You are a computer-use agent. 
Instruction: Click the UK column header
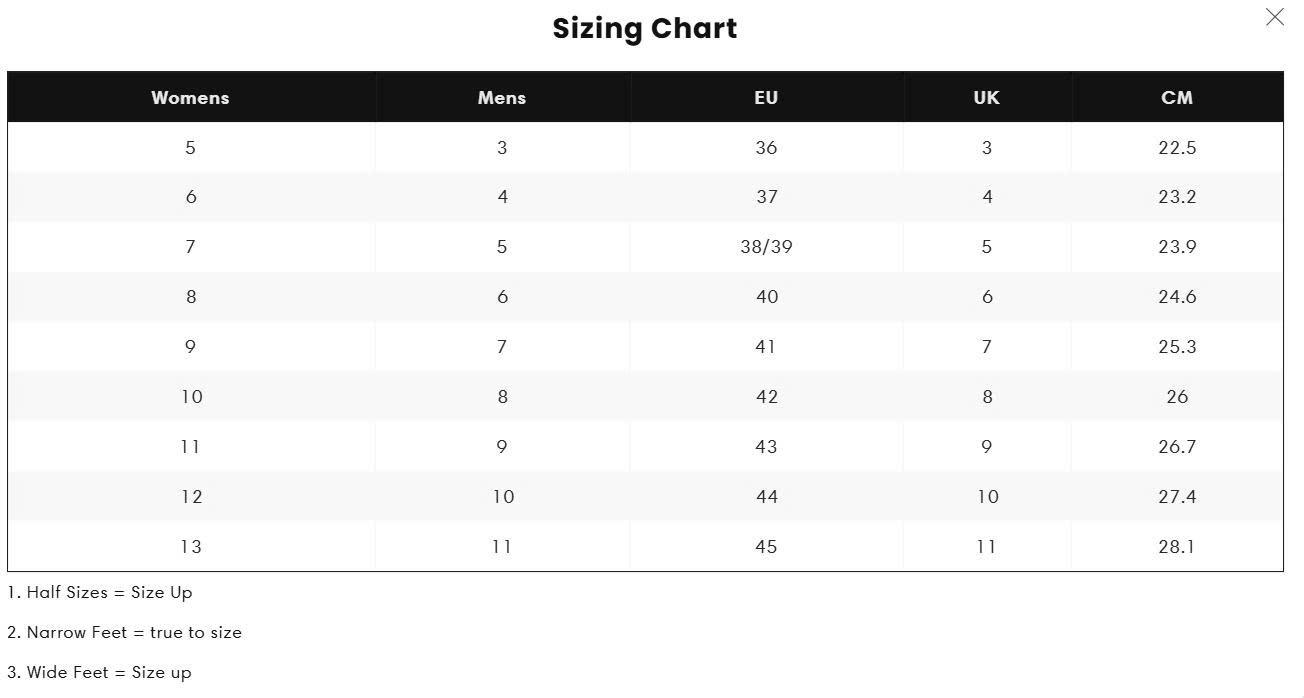[x=986, y=98]
